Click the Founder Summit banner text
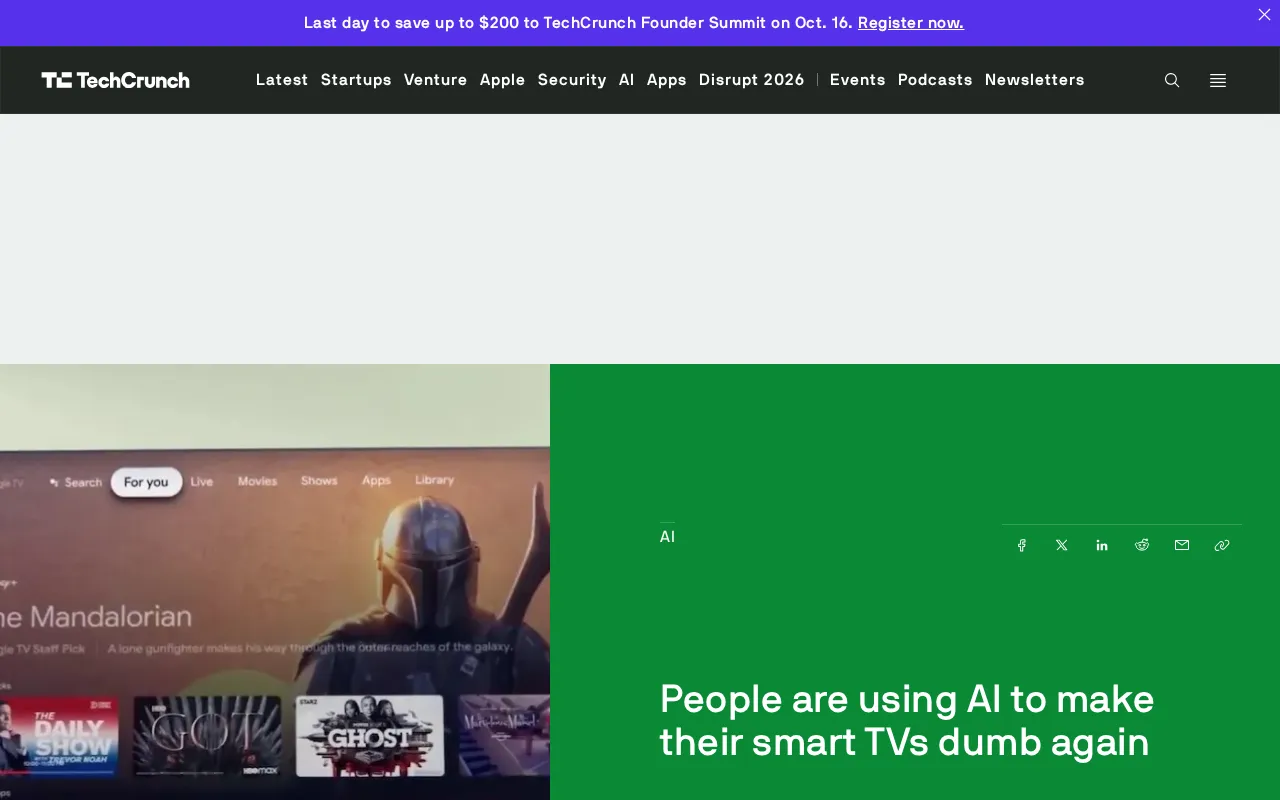This screenshot has width=1280, height=800. pyautogui.click(x=578, y=22)
